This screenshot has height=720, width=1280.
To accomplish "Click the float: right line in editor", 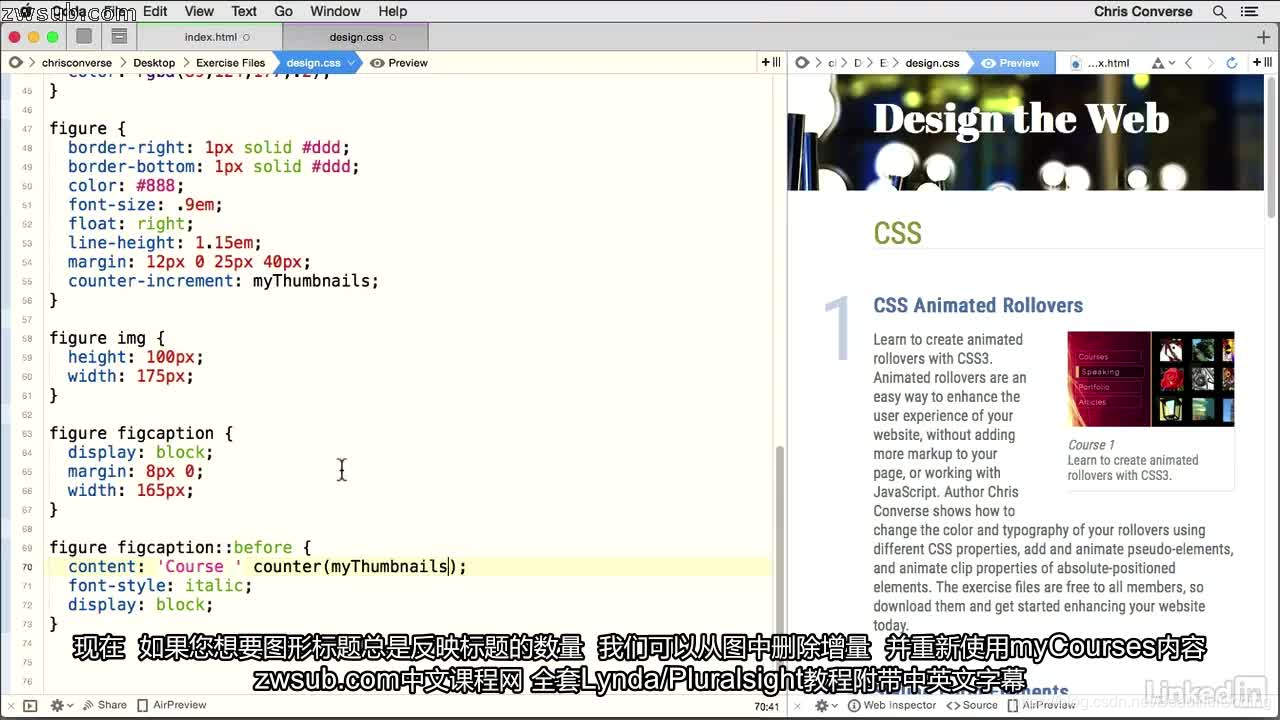I will coord(130,224).
